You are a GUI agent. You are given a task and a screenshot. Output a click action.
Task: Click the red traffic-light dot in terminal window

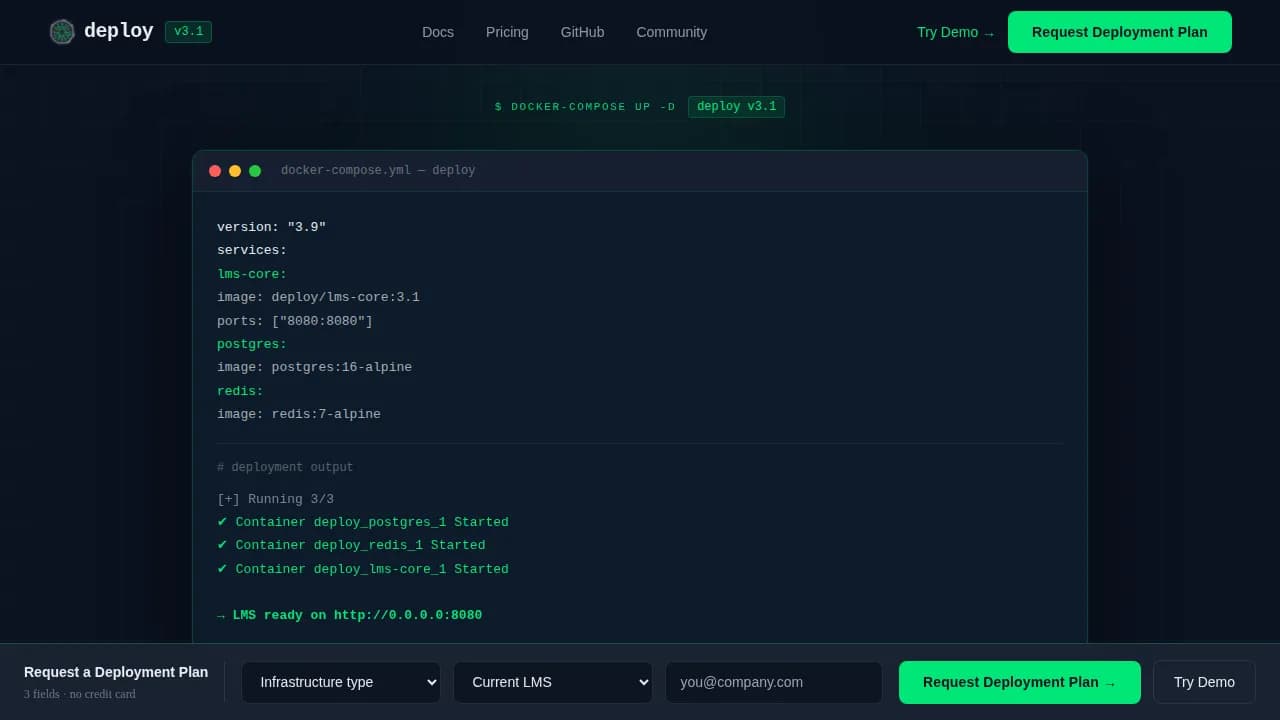215,170
